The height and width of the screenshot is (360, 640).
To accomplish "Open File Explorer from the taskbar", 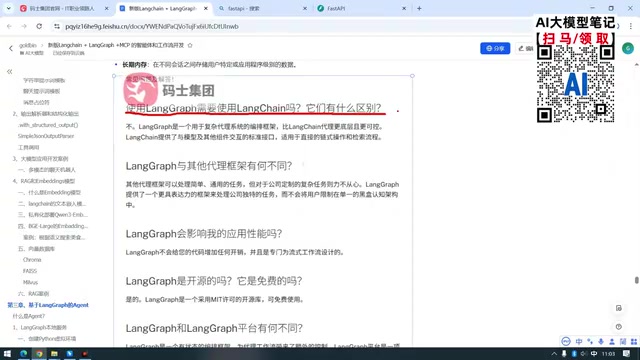I will [x=54, y=353].
